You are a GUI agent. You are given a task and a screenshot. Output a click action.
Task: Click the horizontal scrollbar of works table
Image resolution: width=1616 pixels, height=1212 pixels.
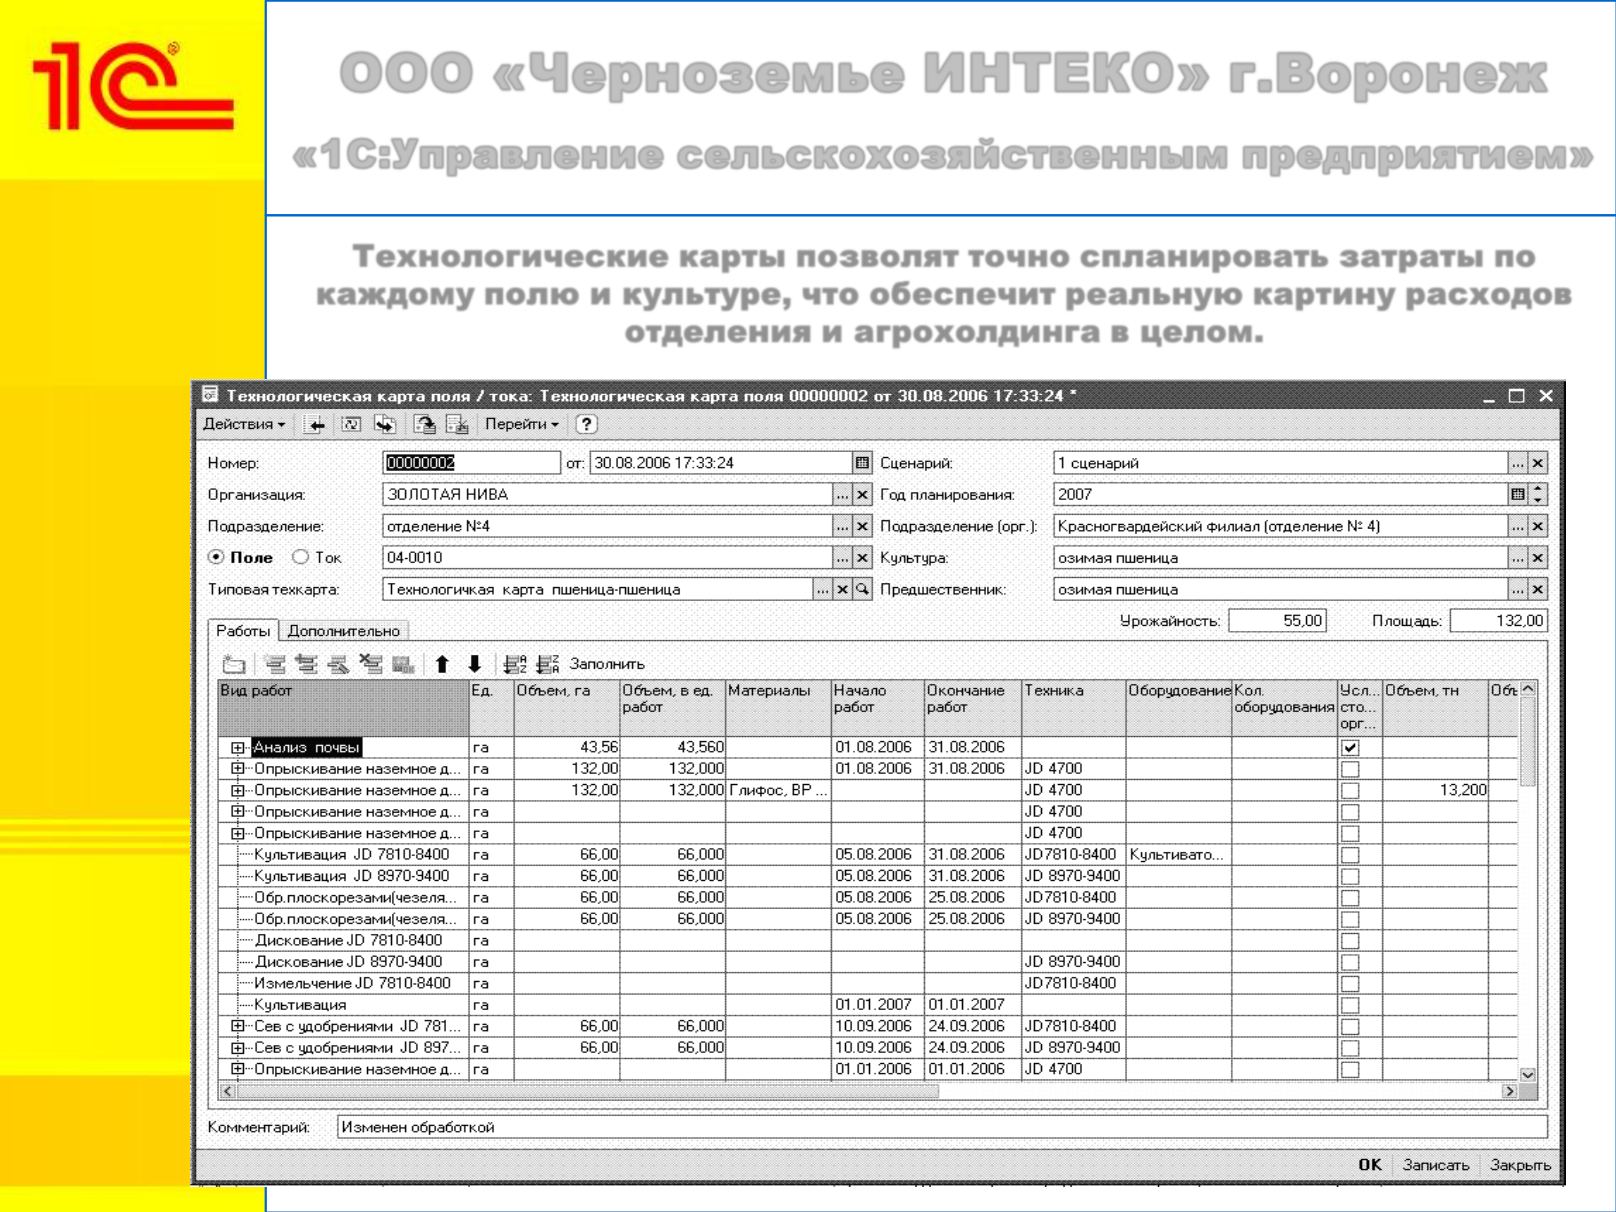pyautogui.click(x=588, y=1092)
